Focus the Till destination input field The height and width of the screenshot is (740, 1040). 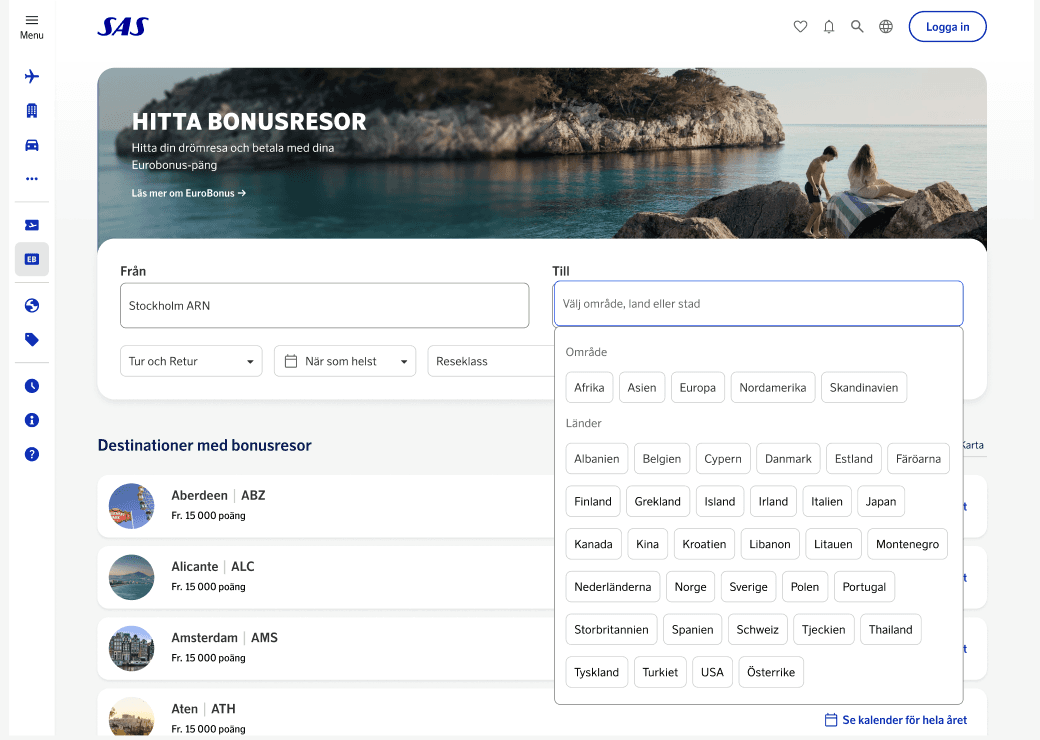click(758, 304)
